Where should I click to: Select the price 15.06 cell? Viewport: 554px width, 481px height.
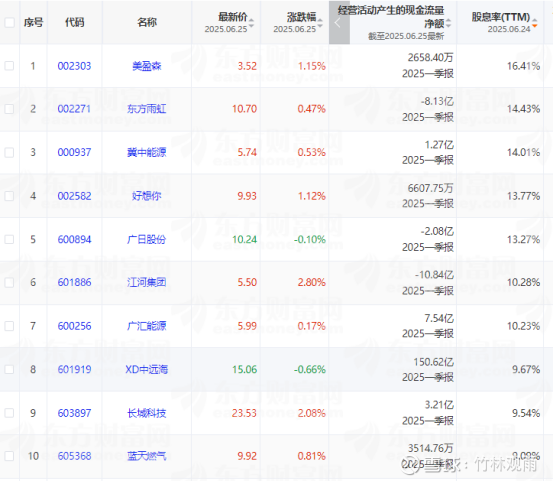click(244, 369)
